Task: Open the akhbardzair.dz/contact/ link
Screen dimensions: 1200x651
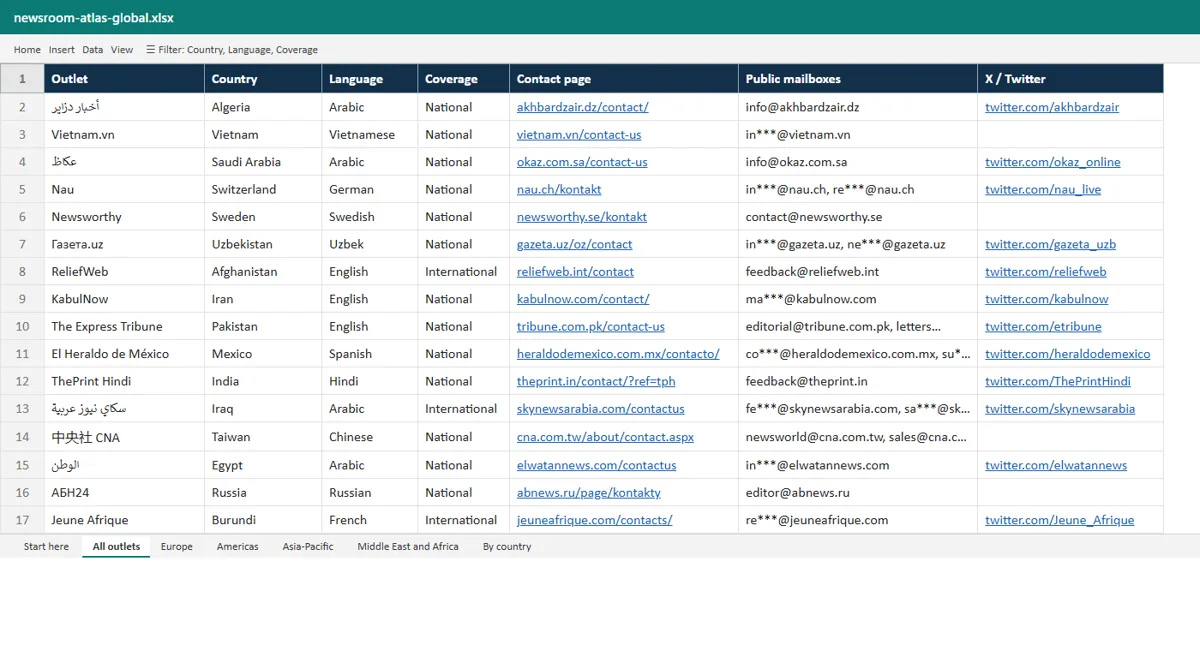Action: [582, 107]
